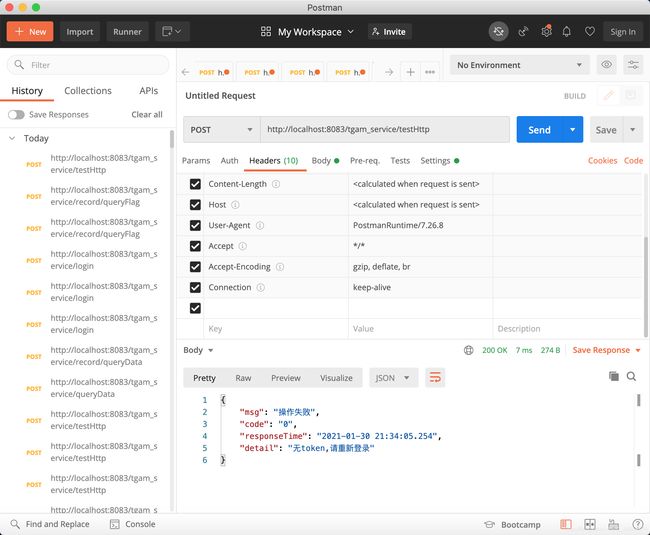Open the notifications bell icon
This screenshot has height=535, width=650.
[x=567, y=31]
